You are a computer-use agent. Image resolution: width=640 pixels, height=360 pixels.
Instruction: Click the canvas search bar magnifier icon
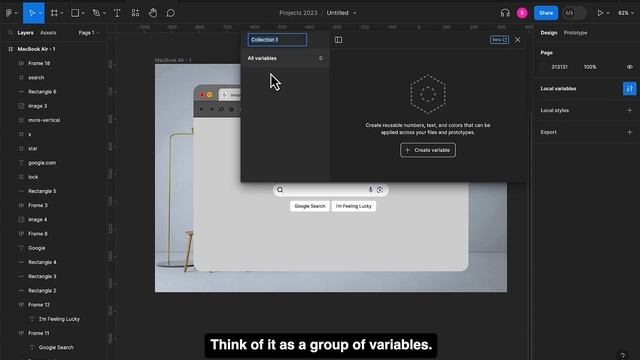click(280, 190)
